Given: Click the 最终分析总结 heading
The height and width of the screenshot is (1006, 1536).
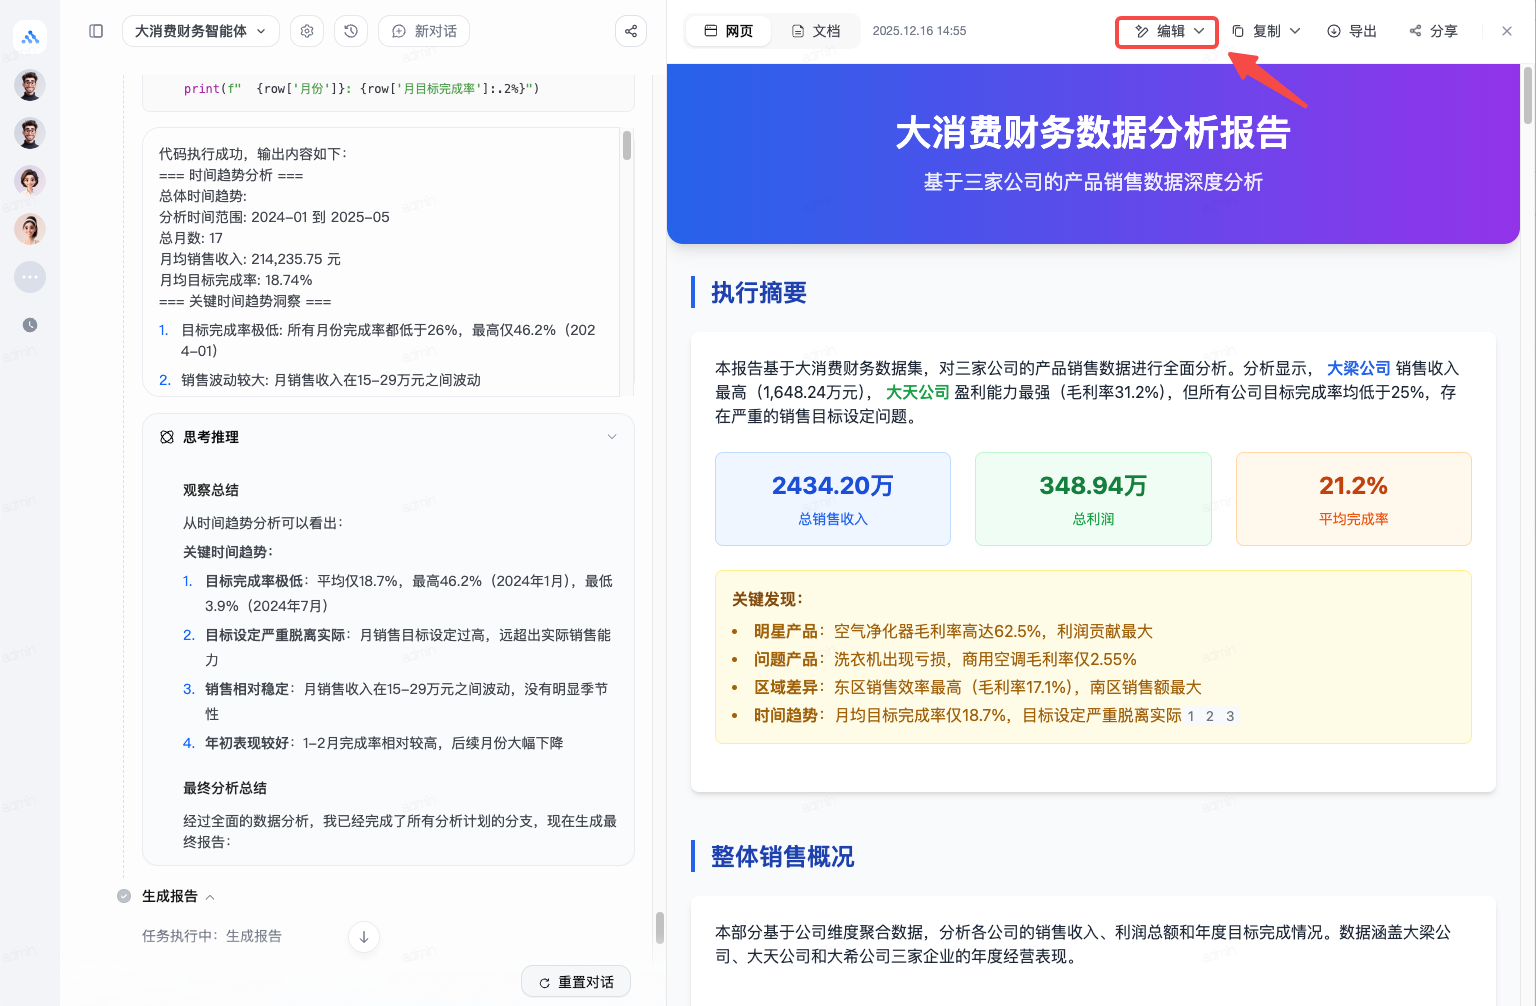Looking at the screenshot, I should pyautogui.click(x=225, y=788).
